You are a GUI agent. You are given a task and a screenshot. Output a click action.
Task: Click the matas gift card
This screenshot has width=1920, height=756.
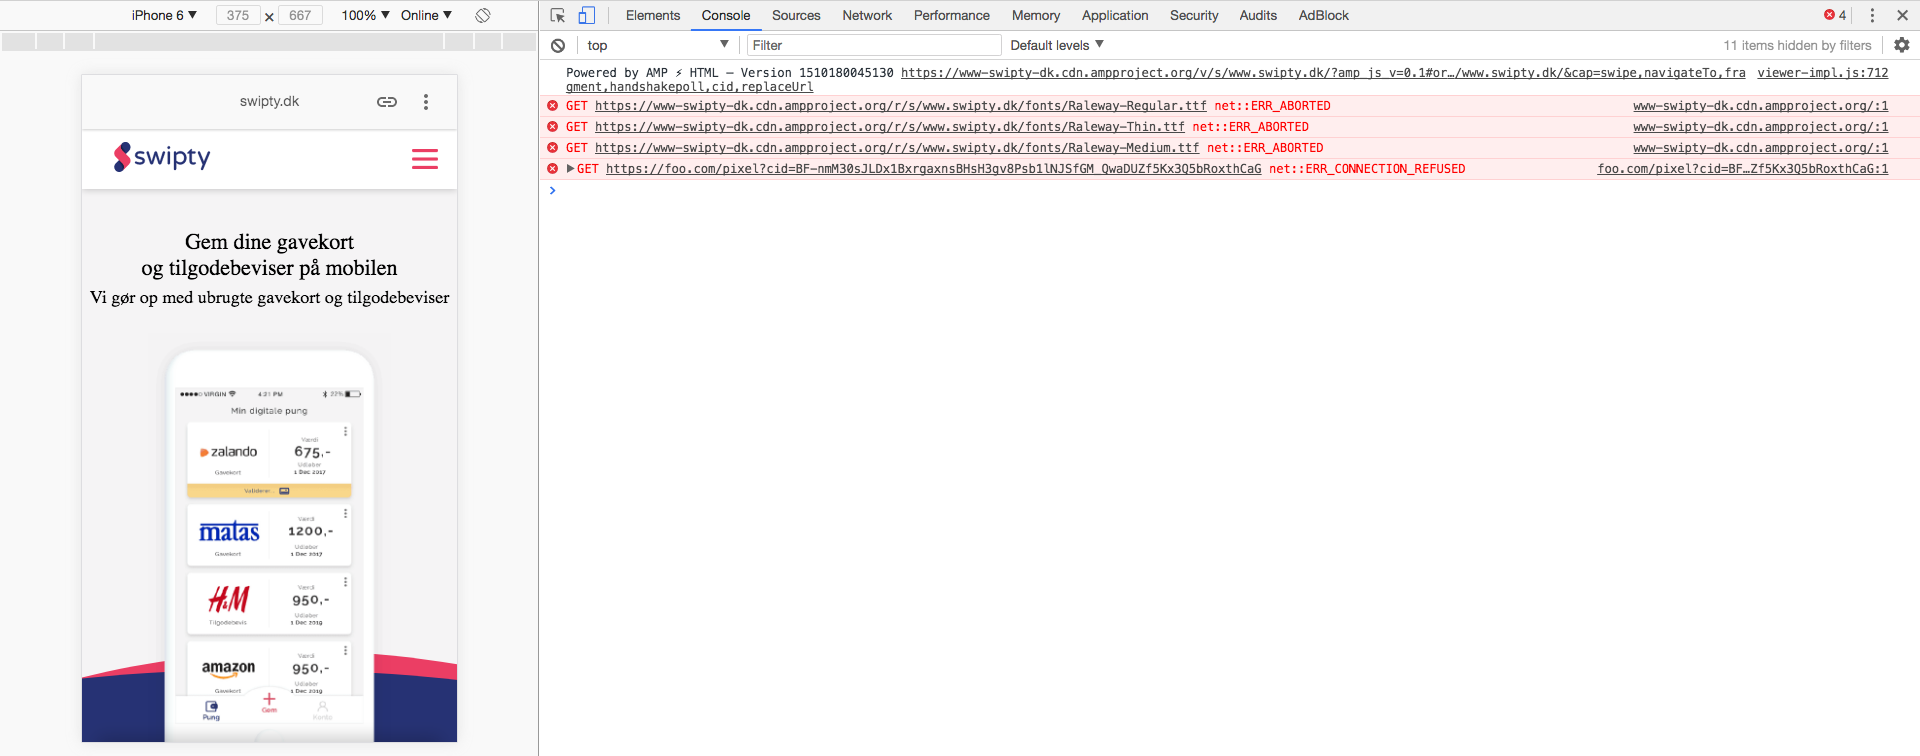tap(269, 535)
